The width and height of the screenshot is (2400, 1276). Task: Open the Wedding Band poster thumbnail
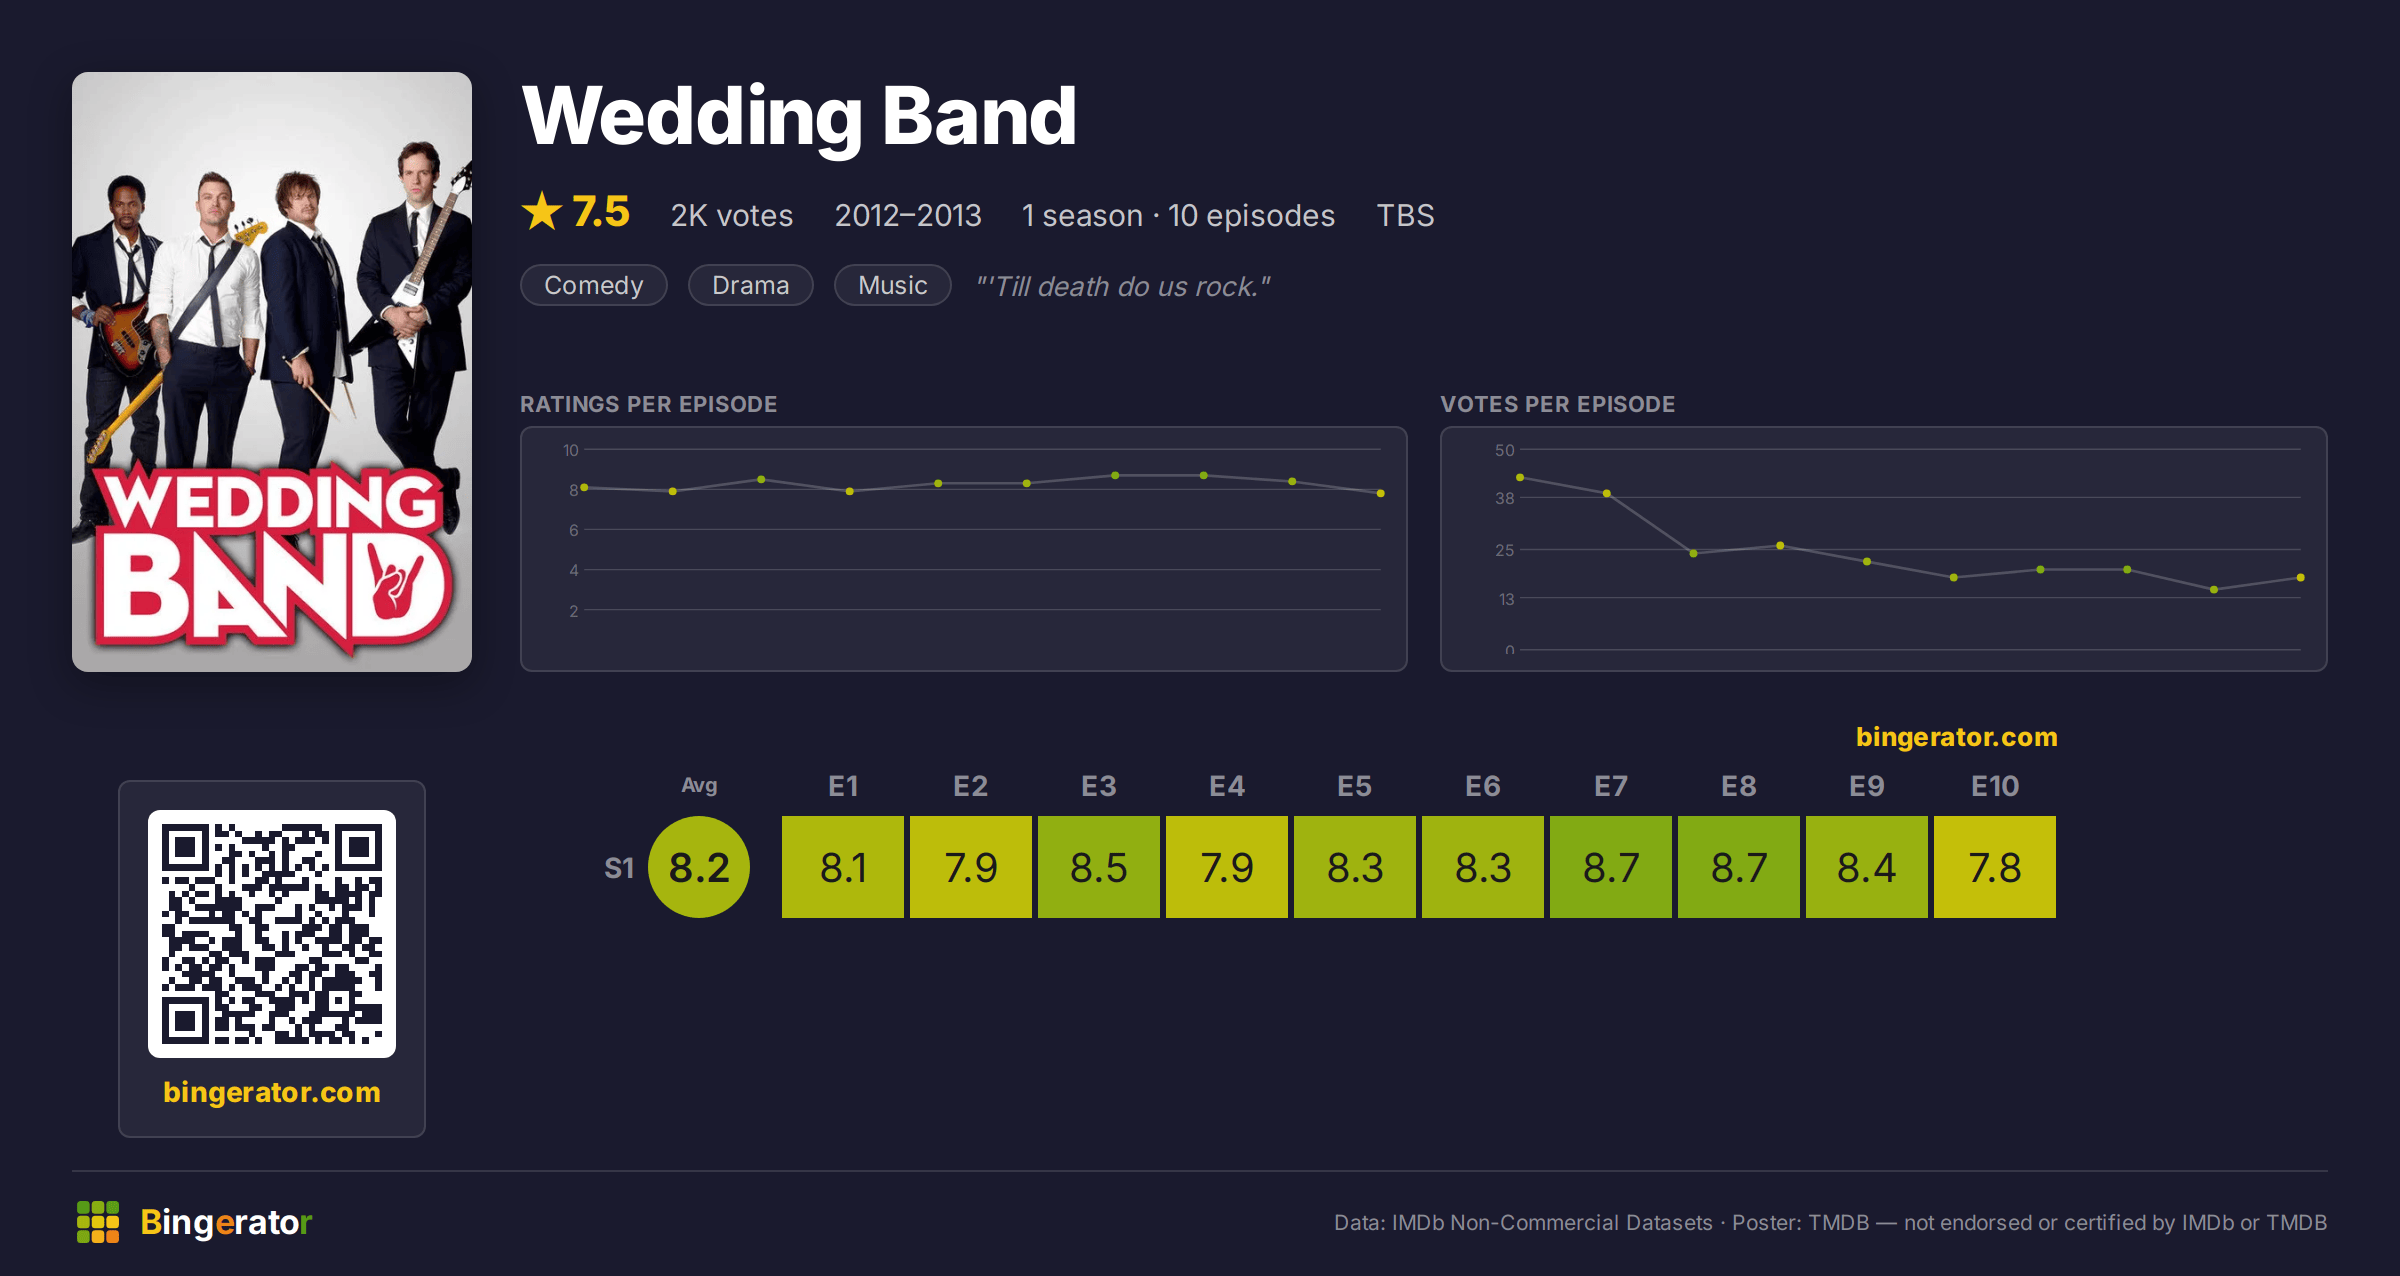(272, 372)
